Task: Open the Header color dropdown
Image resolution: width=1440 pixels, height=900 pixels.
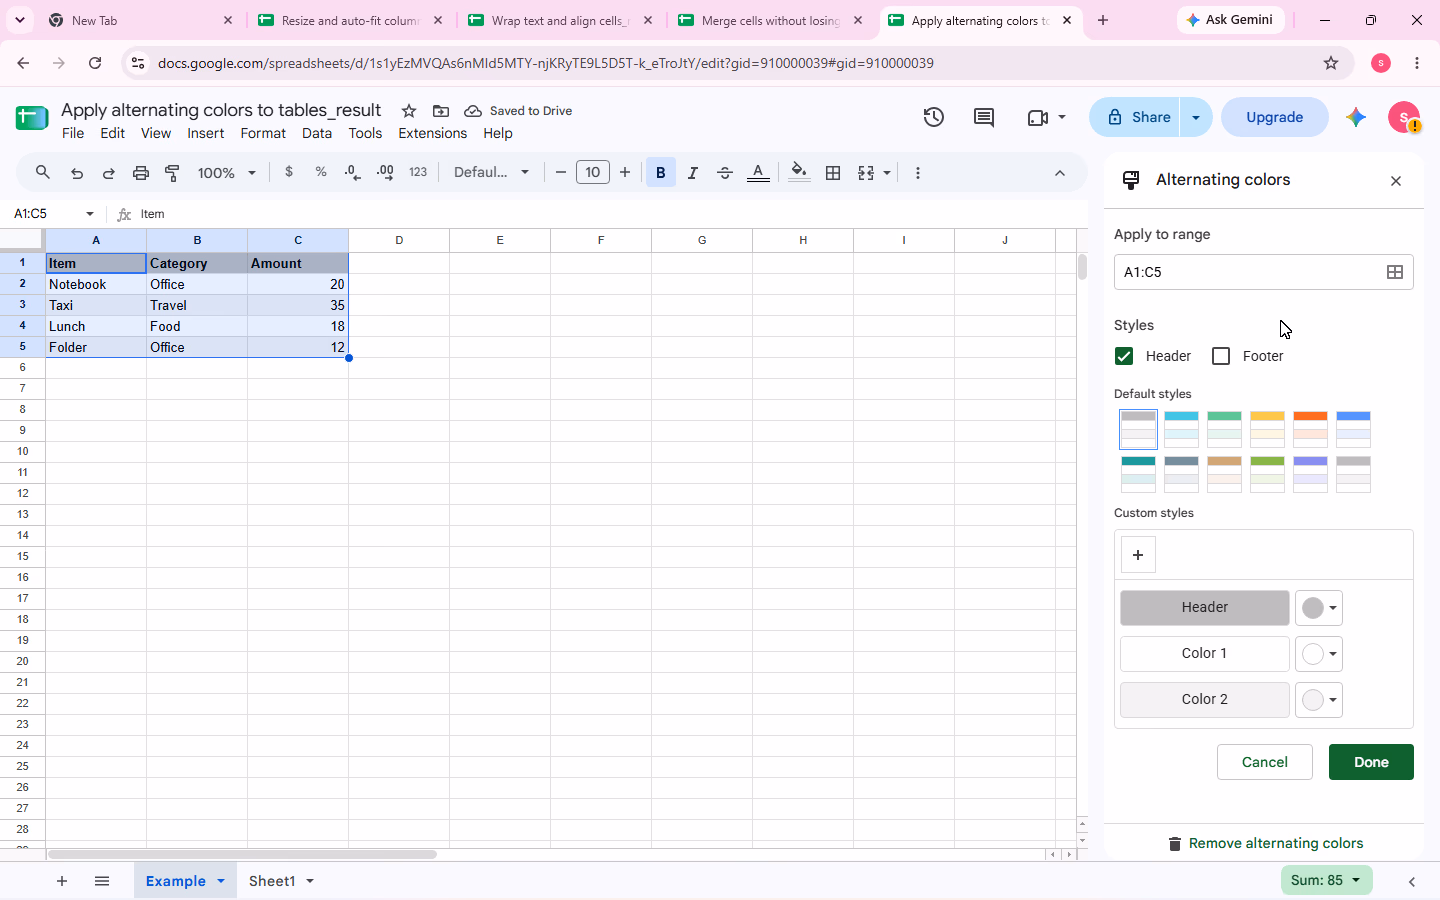Action: (x=1319, y=608)
